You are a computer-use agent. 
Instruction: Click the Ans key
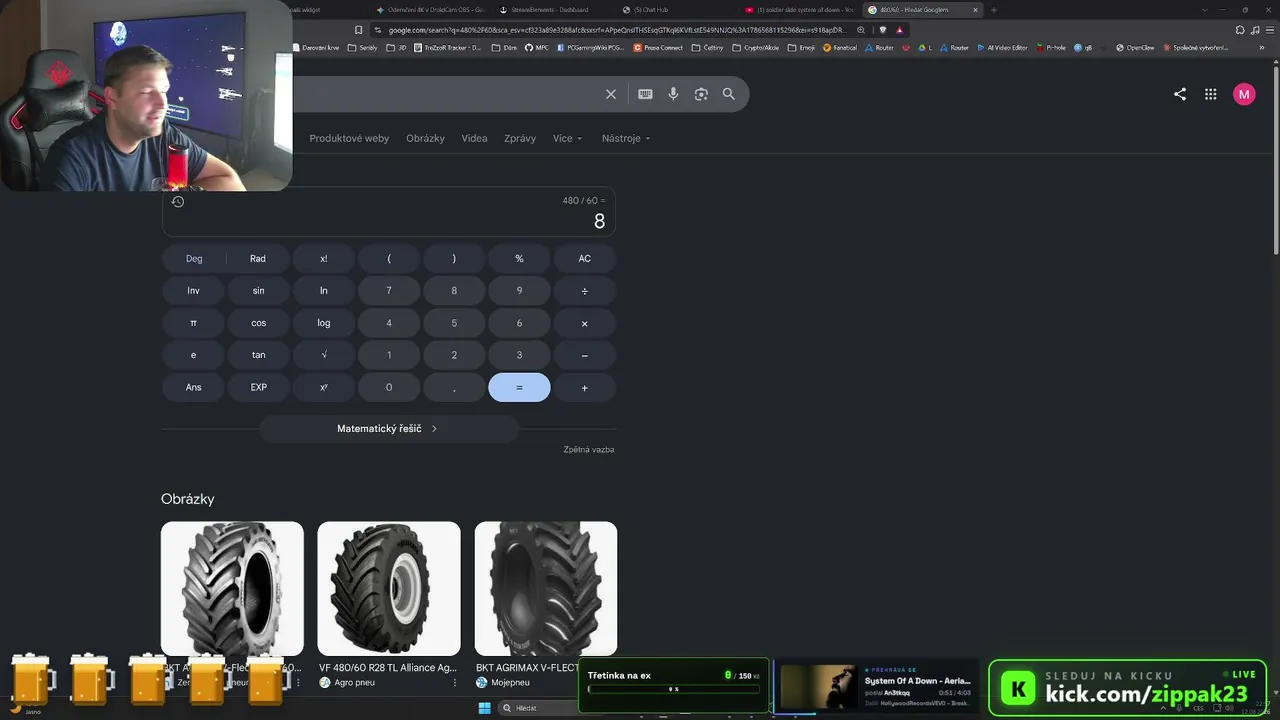(194, 387)
